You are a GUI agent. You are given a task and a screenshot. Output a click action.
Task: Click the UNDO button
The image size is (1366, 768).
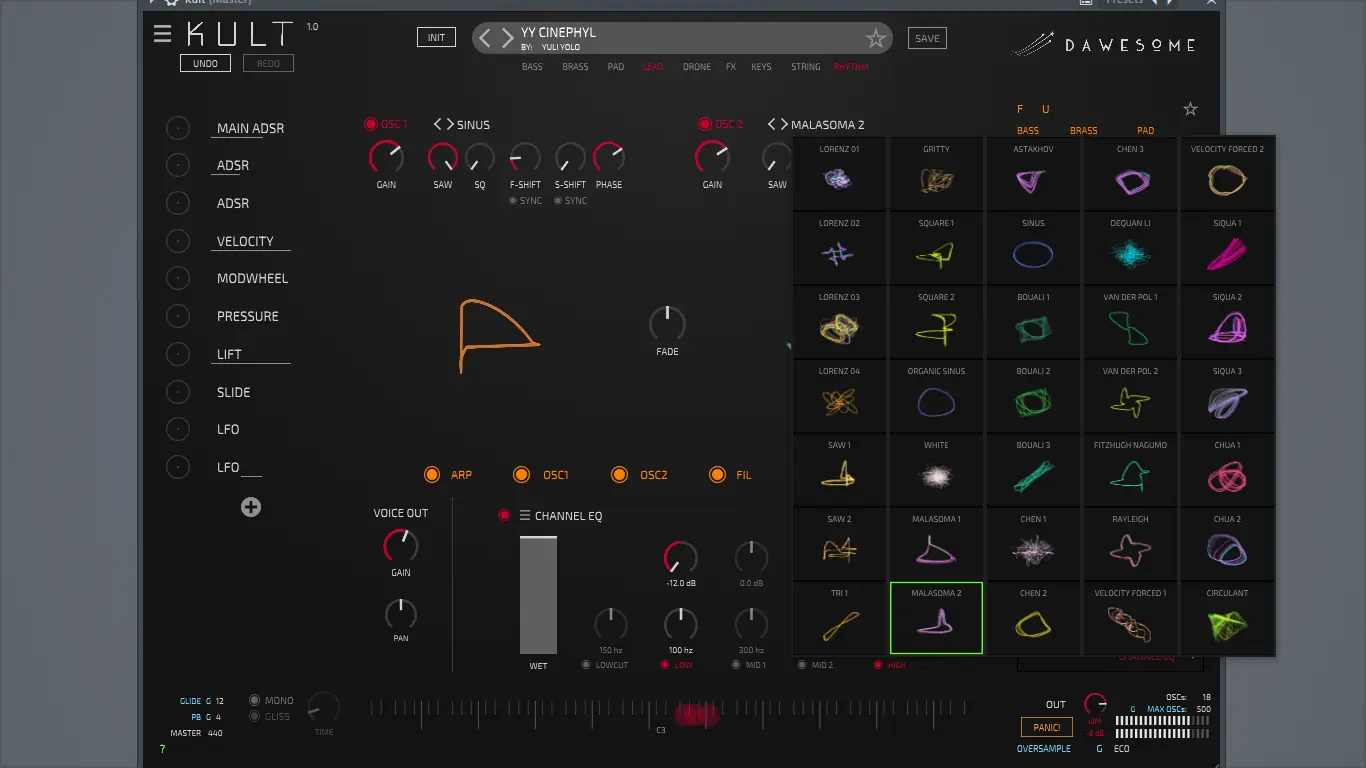[205, 63]
